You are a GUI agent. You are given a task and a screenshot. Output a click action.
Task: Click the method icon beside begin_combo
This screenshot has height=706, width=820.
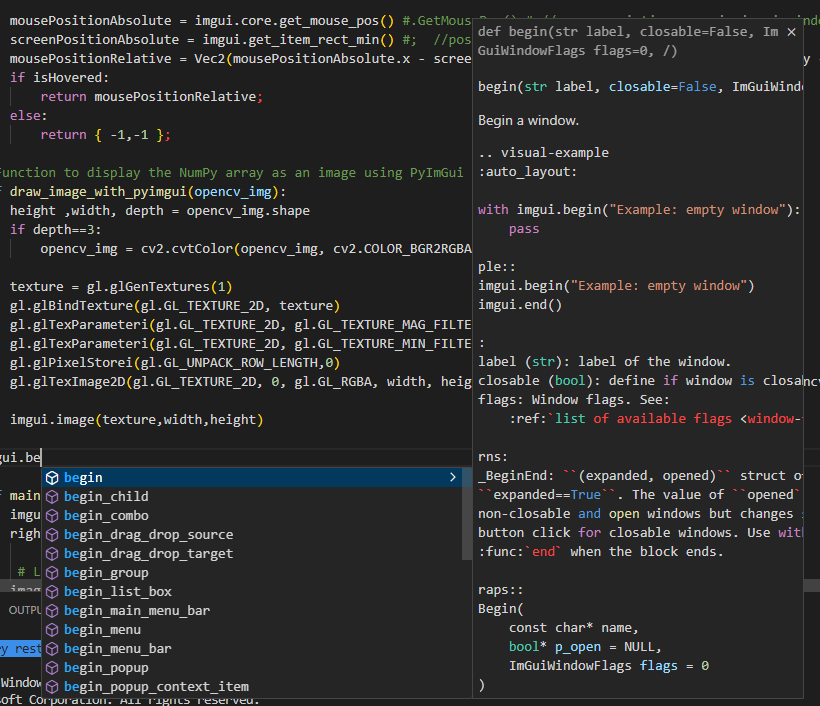coord(52,516)
